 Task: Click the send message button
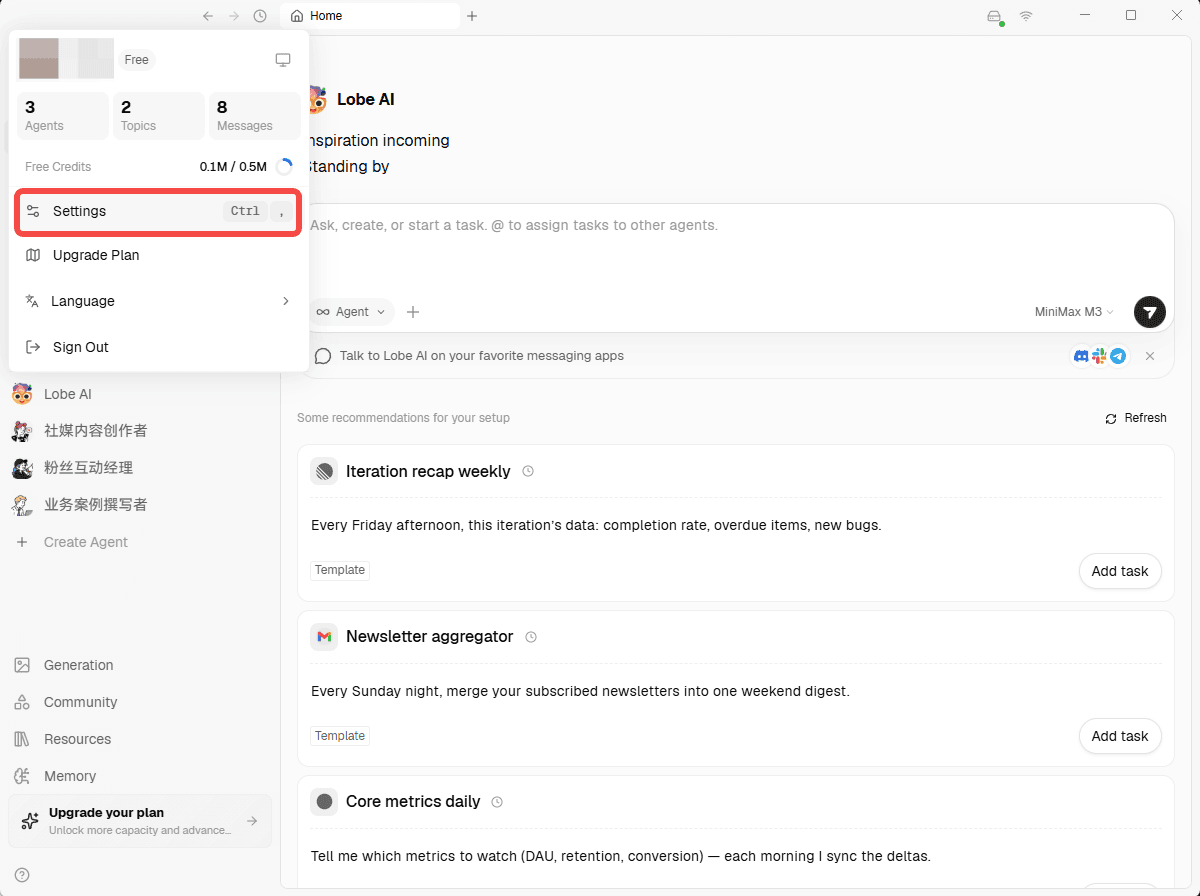[x=1150, y=312]
